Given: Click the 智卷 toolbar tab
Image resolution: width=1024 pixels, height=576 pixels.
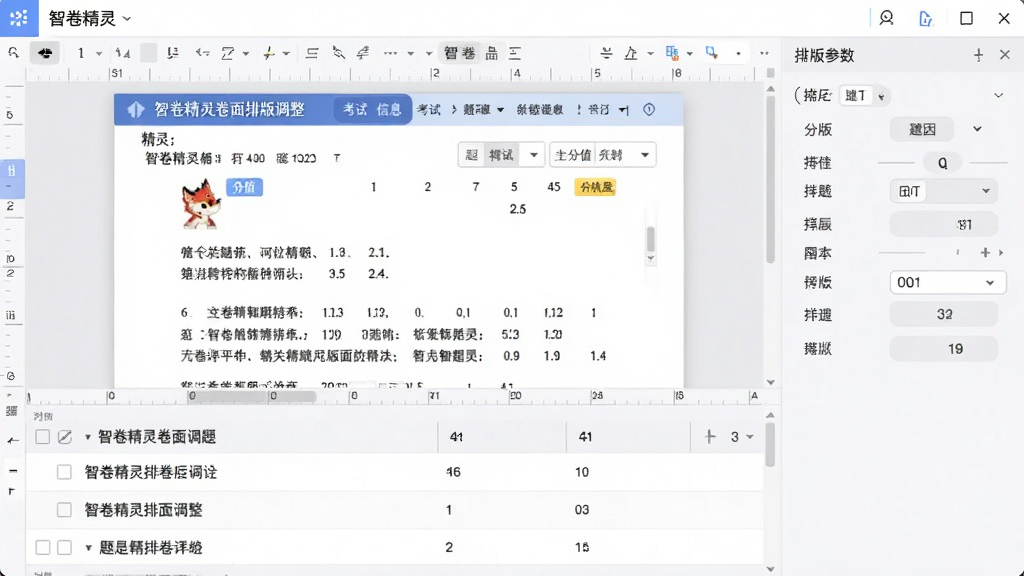Looking at the screenshot, I should 459,54.
